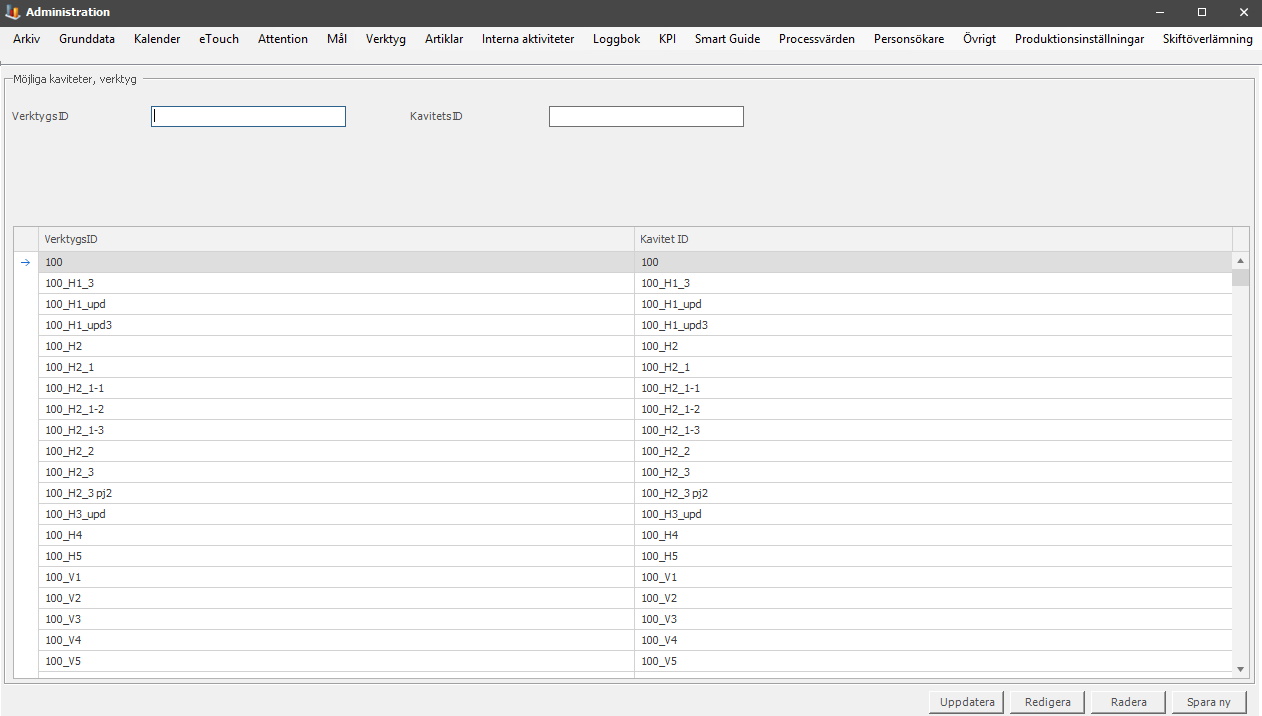Open the Grunddata menu
The height and width of the screenshot is (716, 1262).
point(87,39)
